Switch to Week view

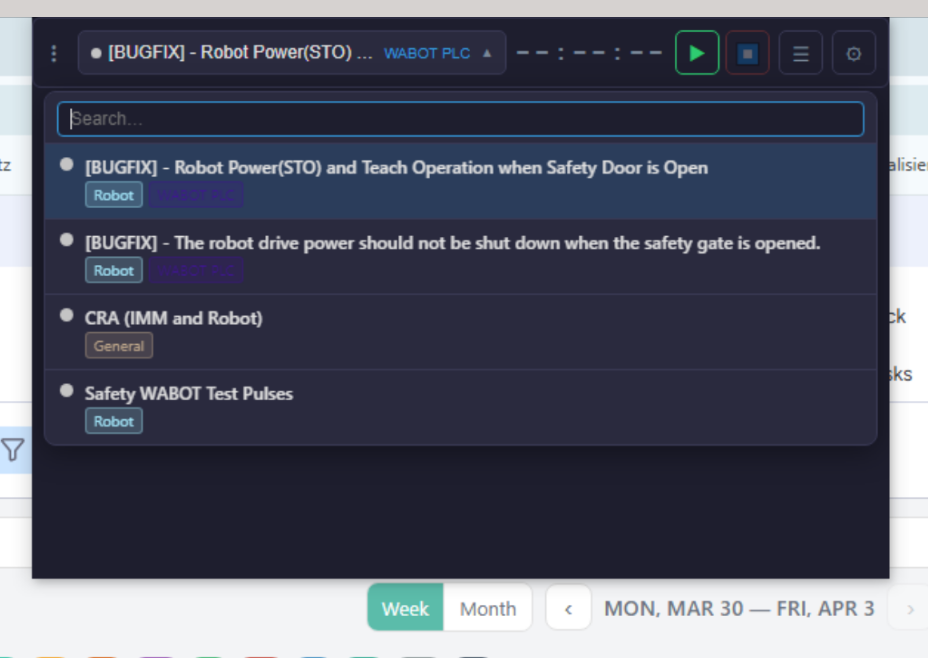tap(405, 608)
